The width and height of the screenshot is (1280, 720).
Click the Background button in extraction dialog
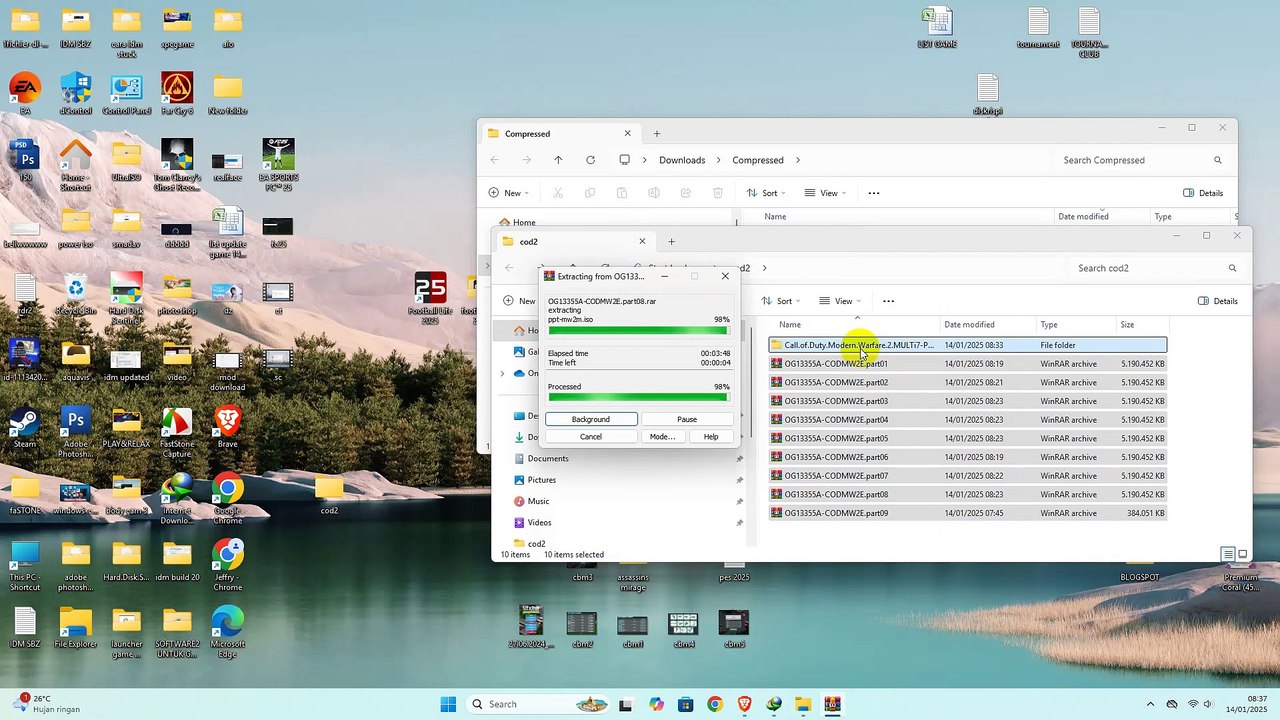pos(591,419)
